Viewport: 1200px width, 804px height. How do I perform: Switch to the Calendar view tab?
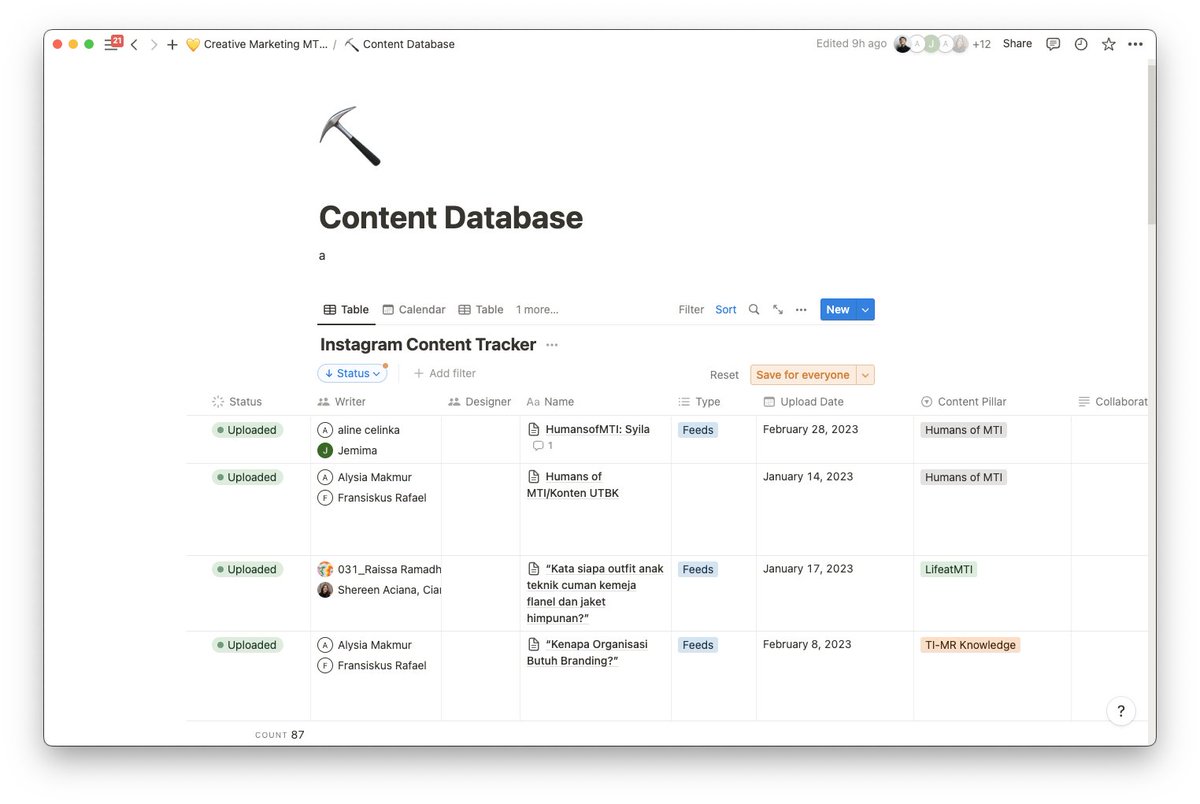tap(414, 310)
